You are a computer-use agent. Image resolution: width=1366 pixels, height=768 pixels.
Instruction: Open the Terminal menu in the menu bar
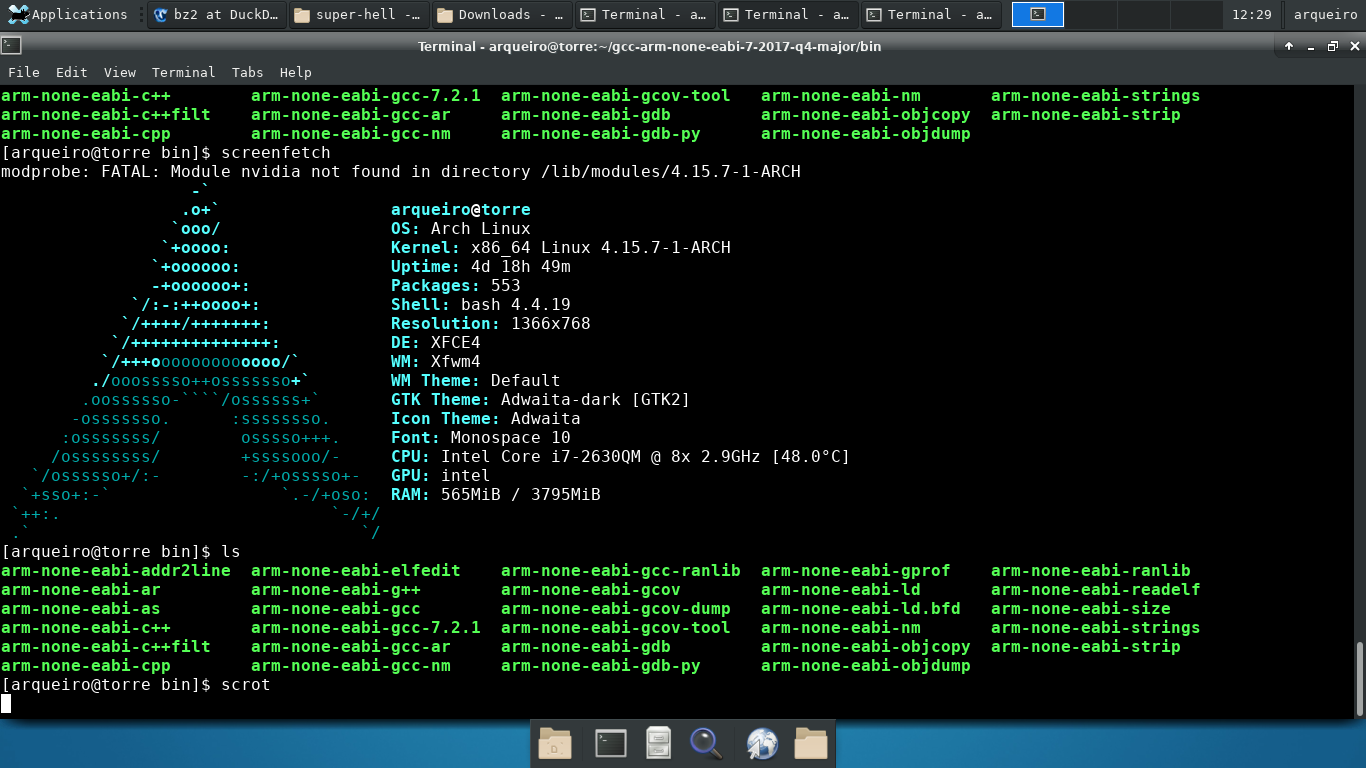coord(183,72)
